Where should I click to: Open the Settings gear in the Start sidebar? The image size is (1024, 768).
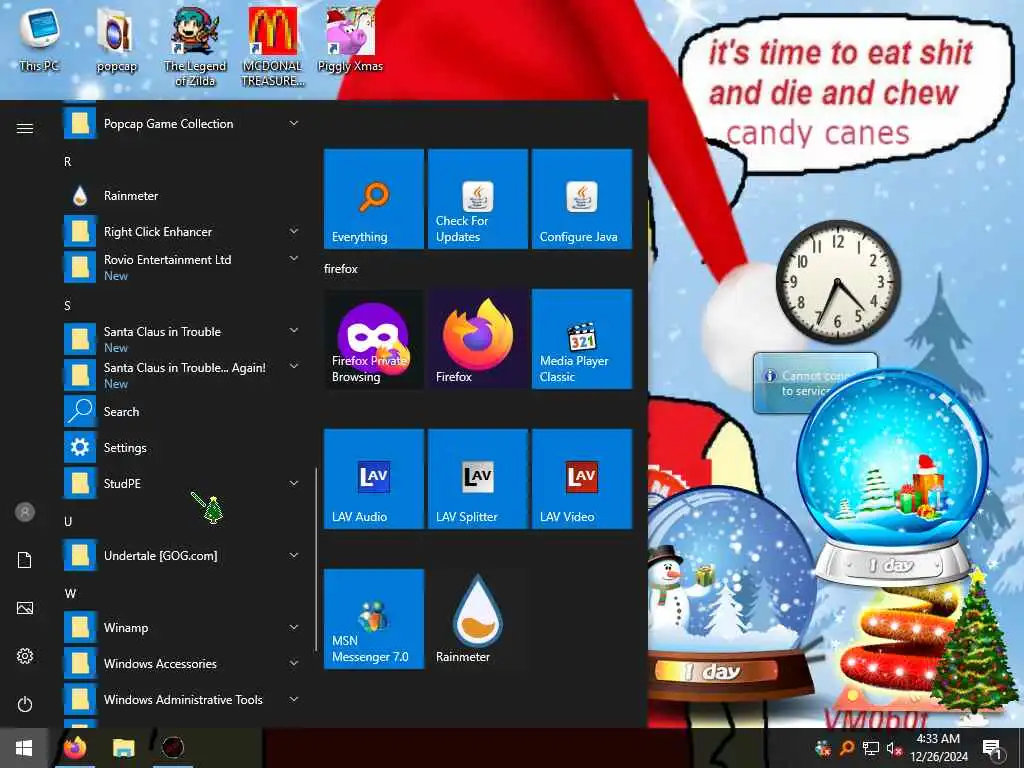pos(25,656)
